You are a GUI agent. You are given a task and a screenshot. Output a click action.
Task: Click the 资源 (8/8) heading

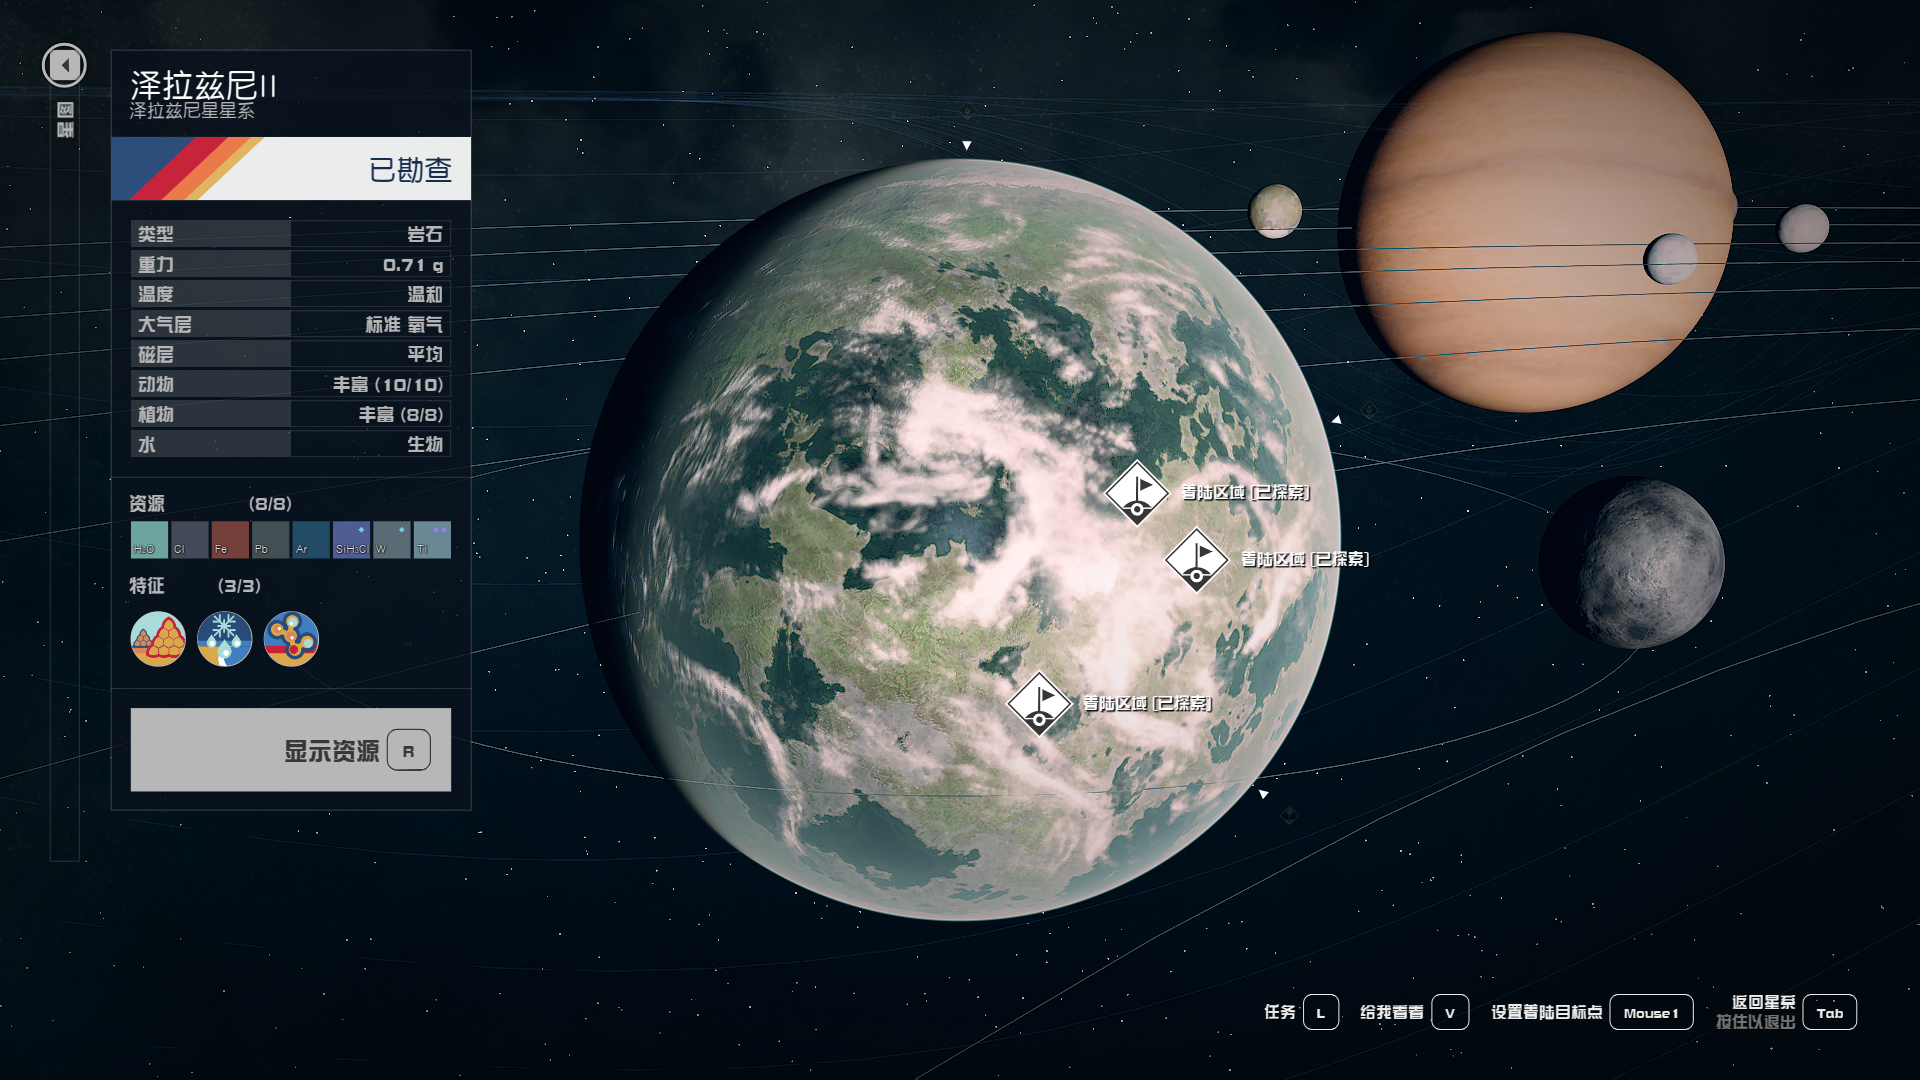point(211,504)
